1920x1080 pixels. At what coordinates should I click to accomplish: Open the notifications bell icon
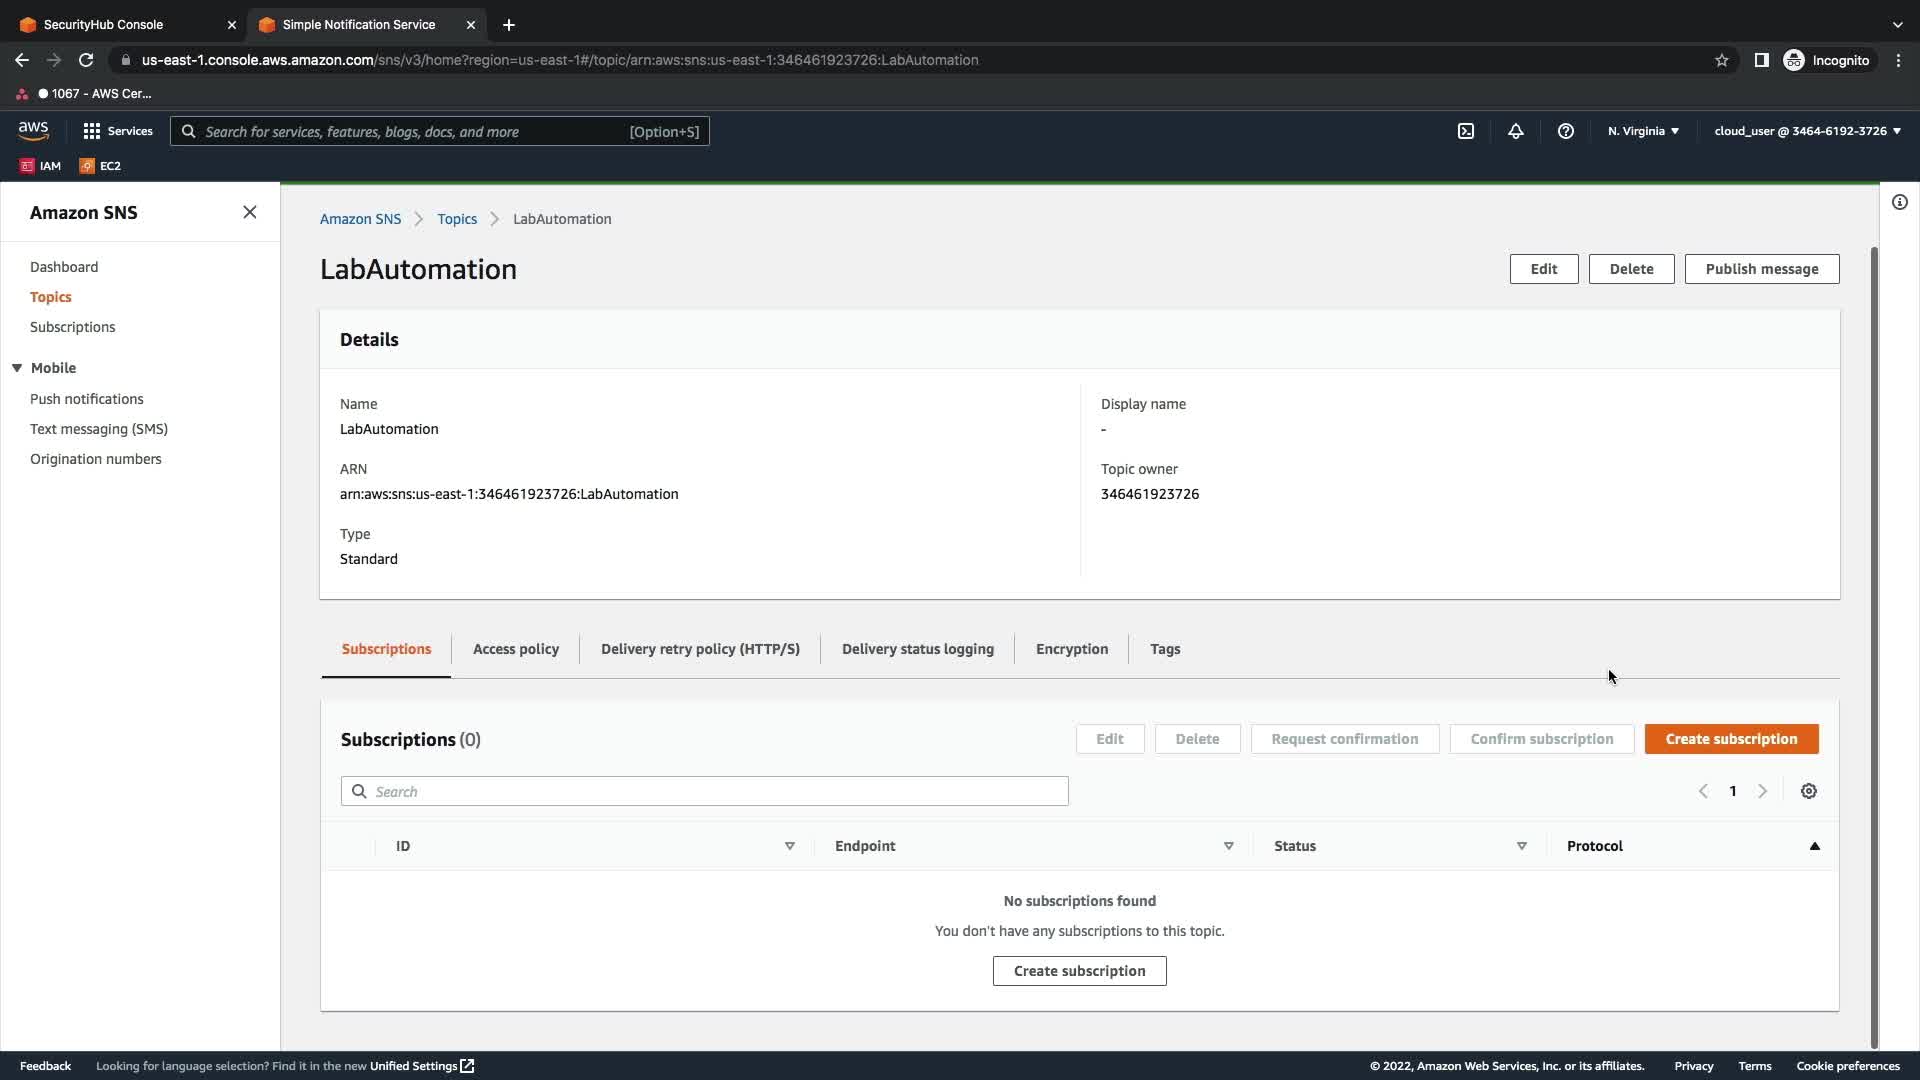click(x=1515, y=131)
